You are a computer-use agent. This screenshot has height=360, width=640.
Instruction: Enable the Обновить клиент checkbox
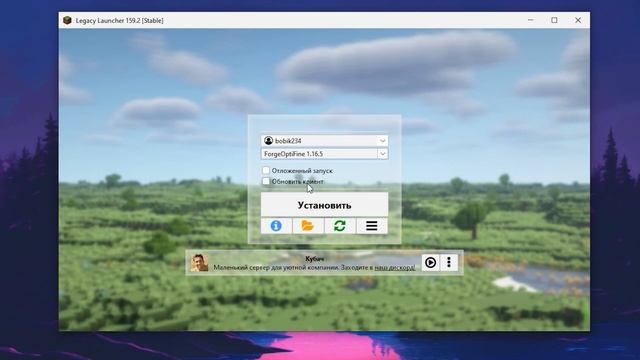point(266,181)
